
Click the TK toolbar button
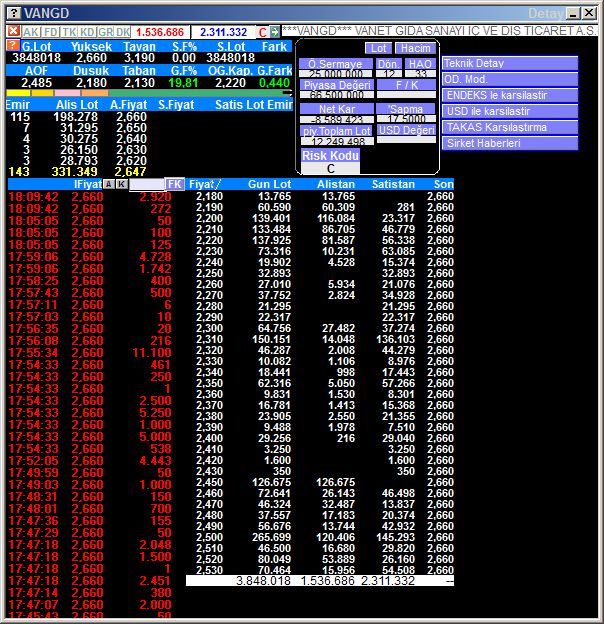[x=69, y=32]
